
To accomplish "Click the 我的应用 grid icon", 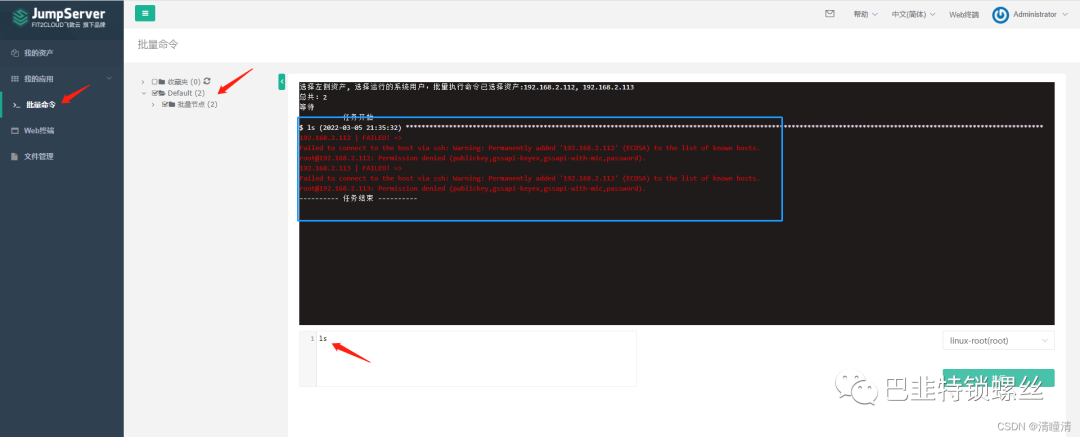I will [x=14, y=79].
